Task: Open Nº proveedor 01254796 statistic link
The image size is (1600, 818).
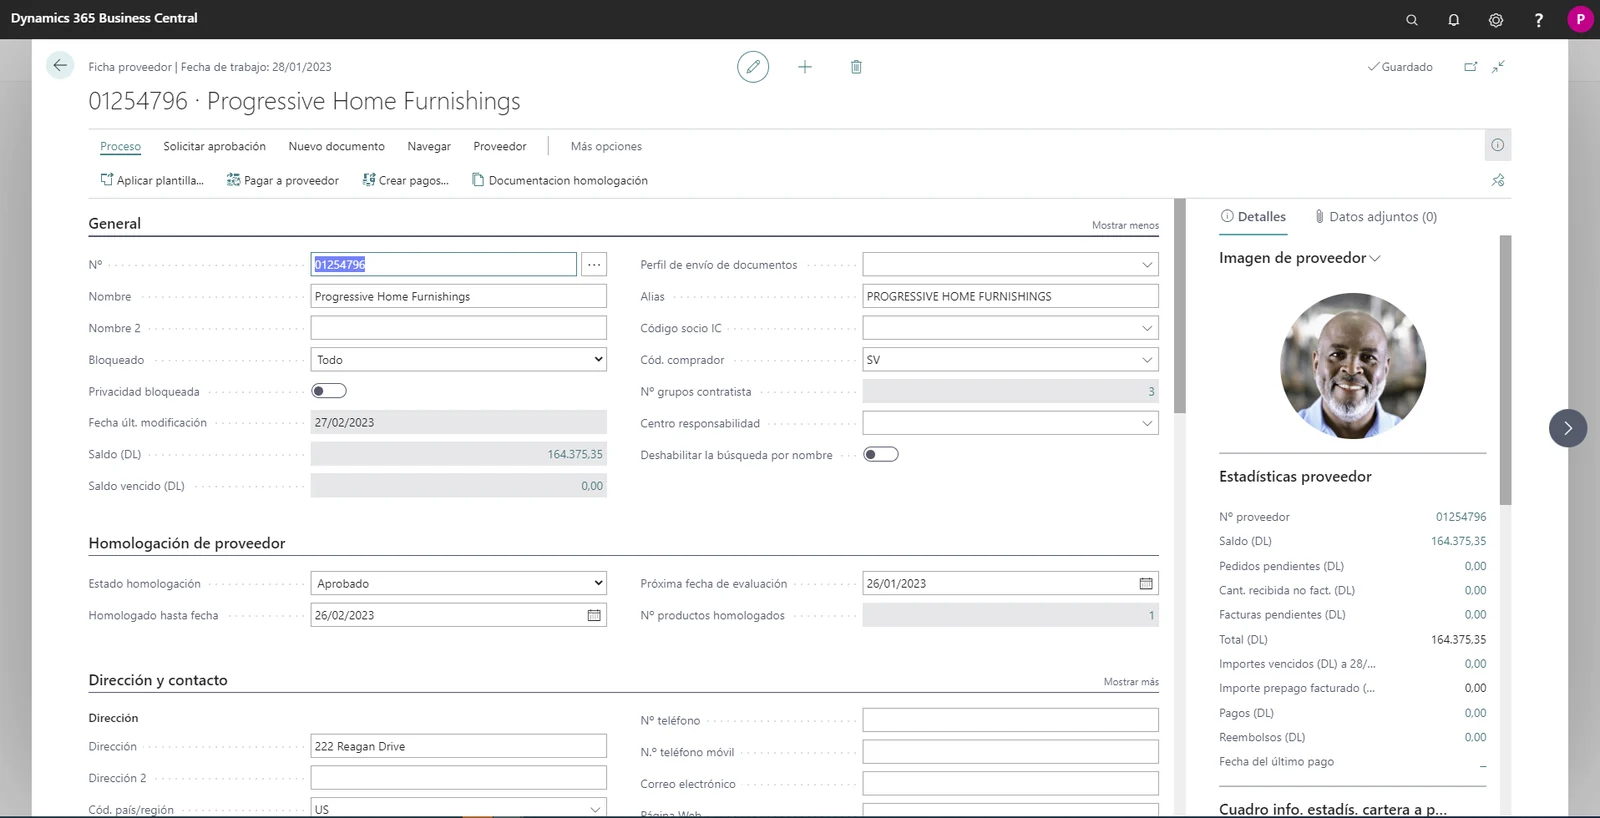Action: coord(1461,517)
